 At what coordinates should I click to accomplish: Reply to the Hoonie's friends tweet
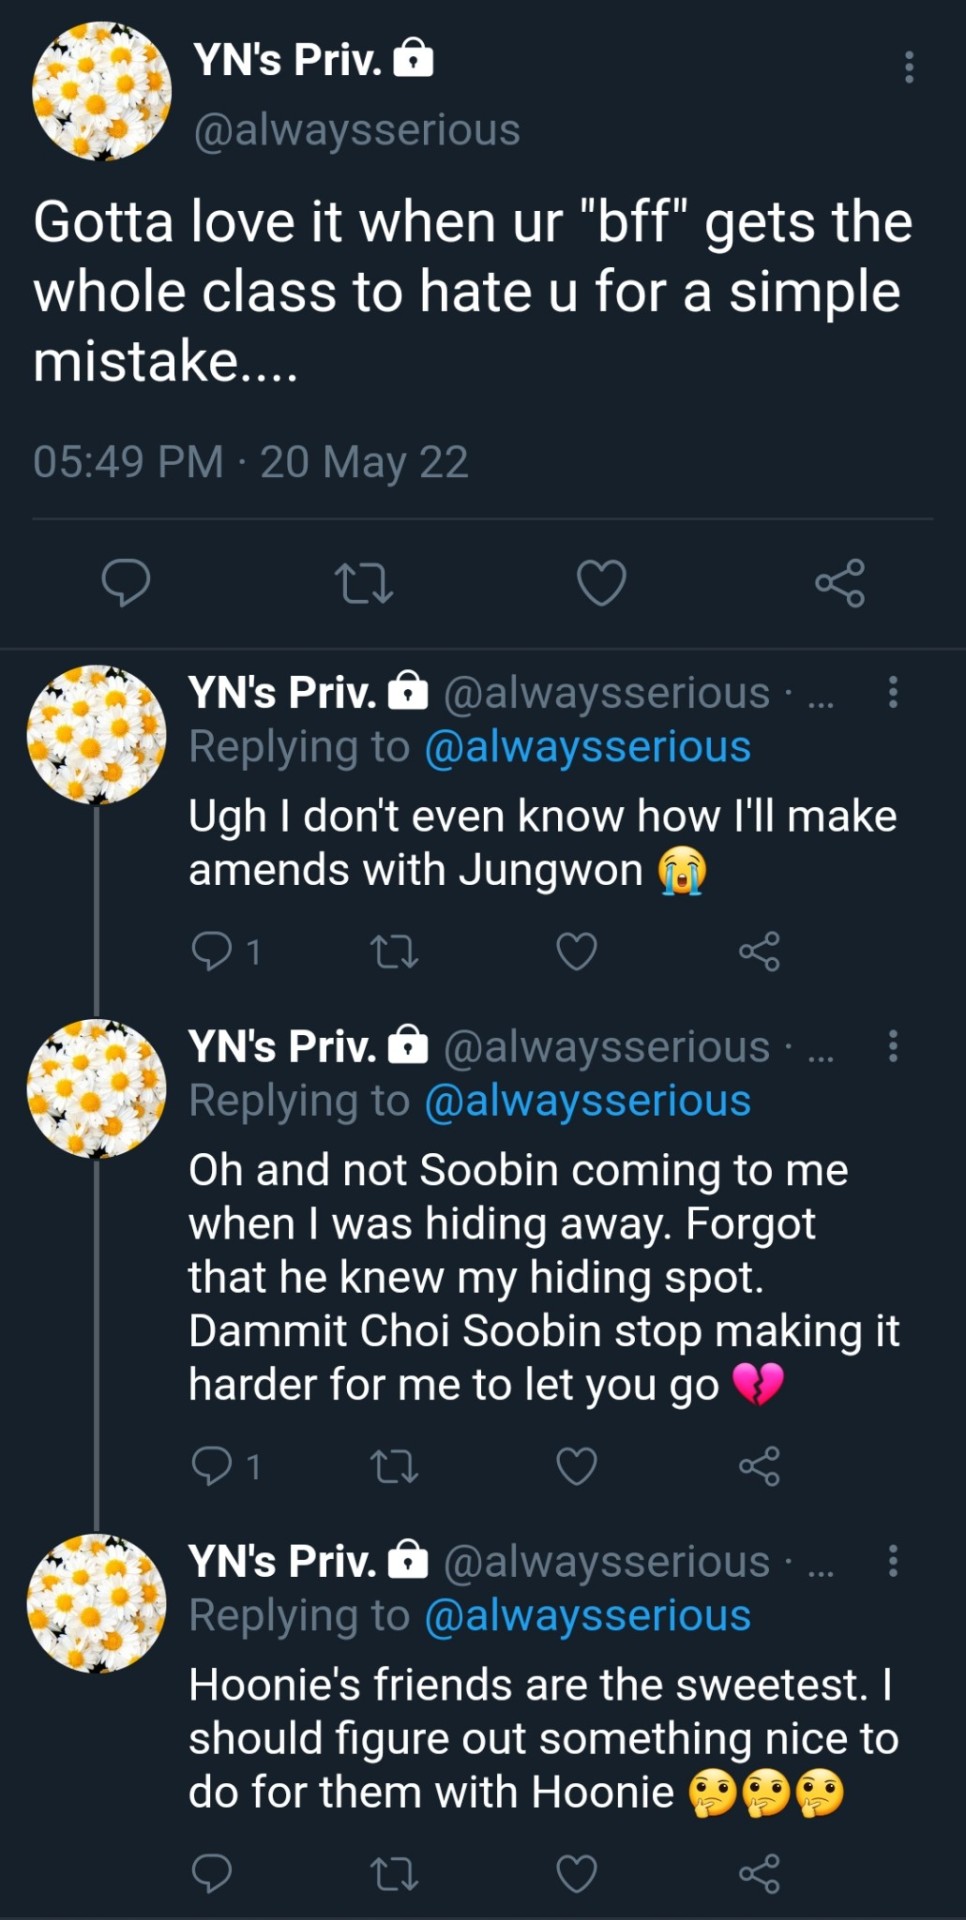(x=212, y=1873)
